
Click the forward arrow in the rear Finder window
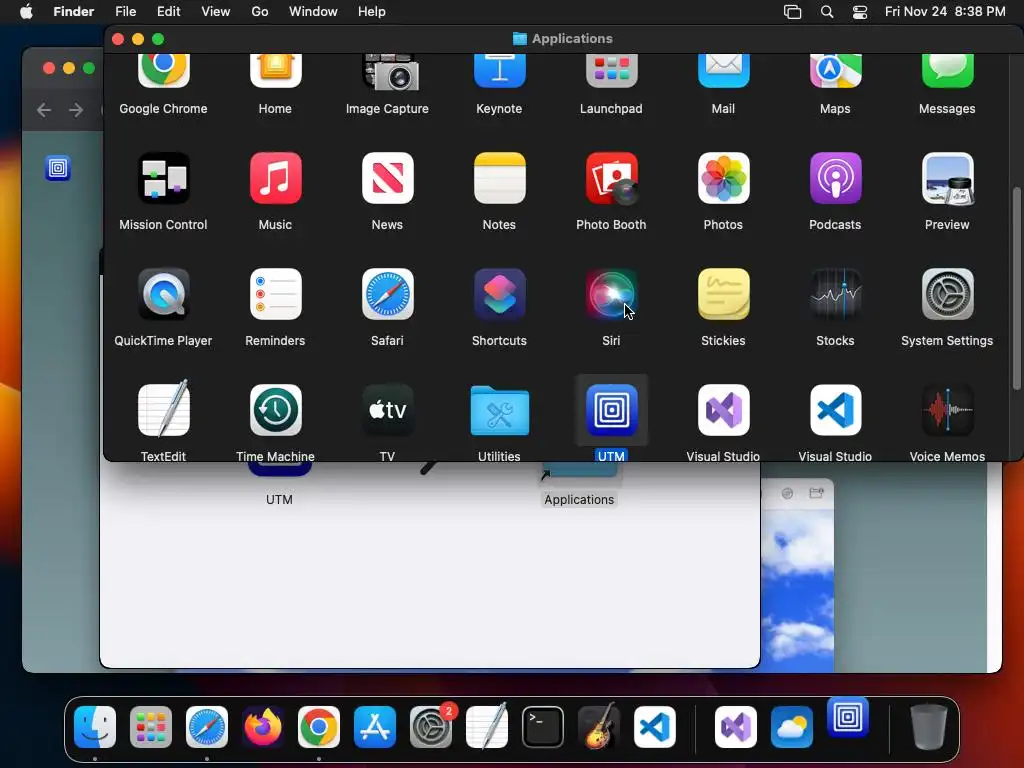tap(76, 110)
